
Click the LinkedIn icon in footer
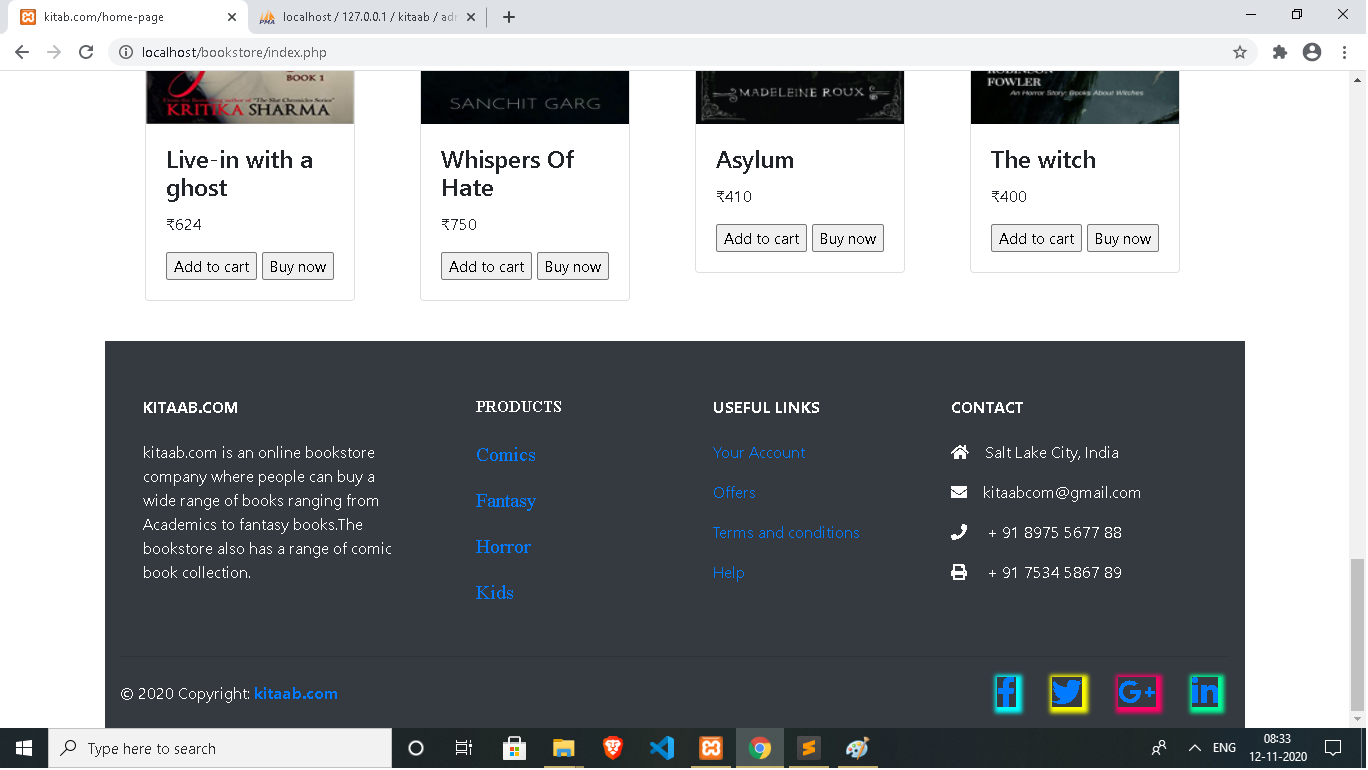1206,693
